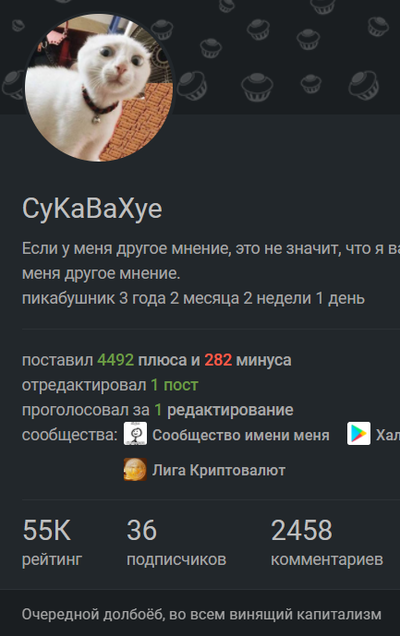Click the пикабушник 3 года membership line

tap(193, 299)
